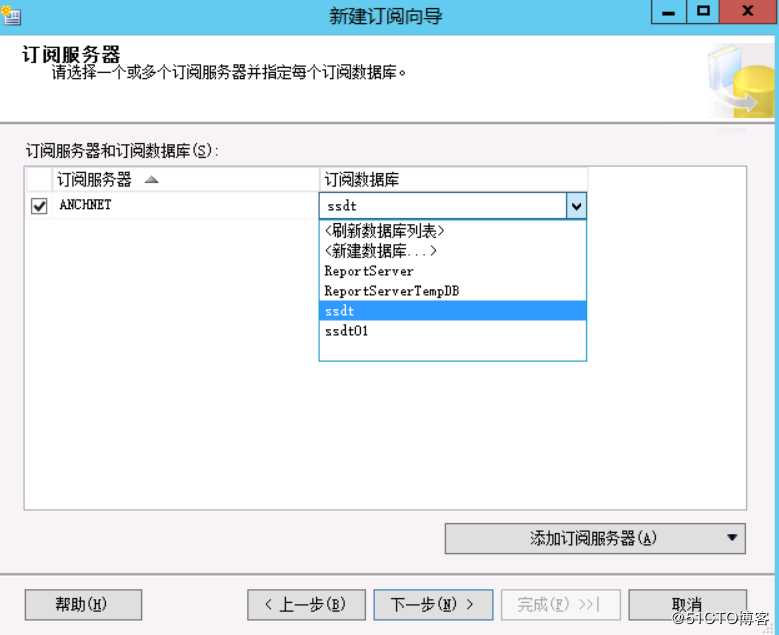779x635 pixels.
Task: Click the wizard icon in title bar
Action: click(x=11, y=15)
